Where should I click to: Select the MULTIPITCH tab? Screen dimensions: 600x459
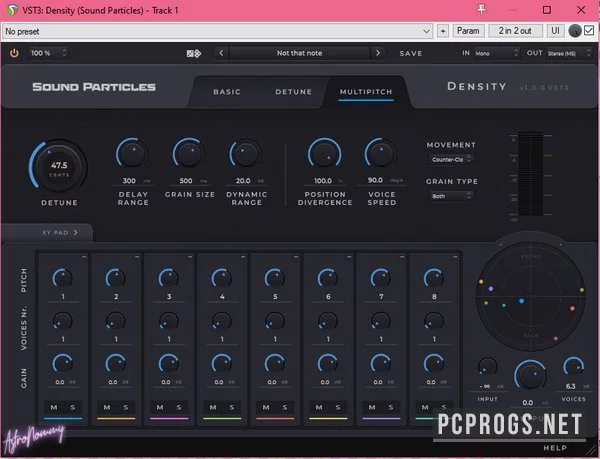click(x=366, y=92)
